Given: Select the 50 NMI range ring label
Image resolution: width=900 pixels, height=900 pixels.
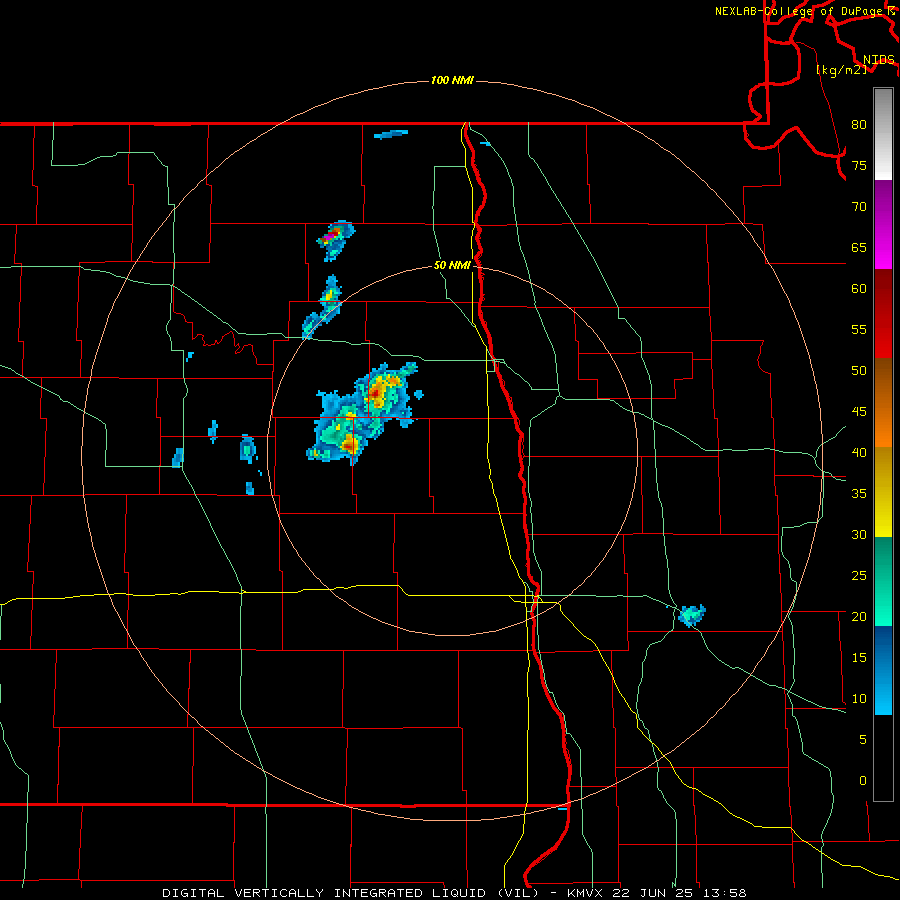Looking at the screenshot, I should coord(452,265).
